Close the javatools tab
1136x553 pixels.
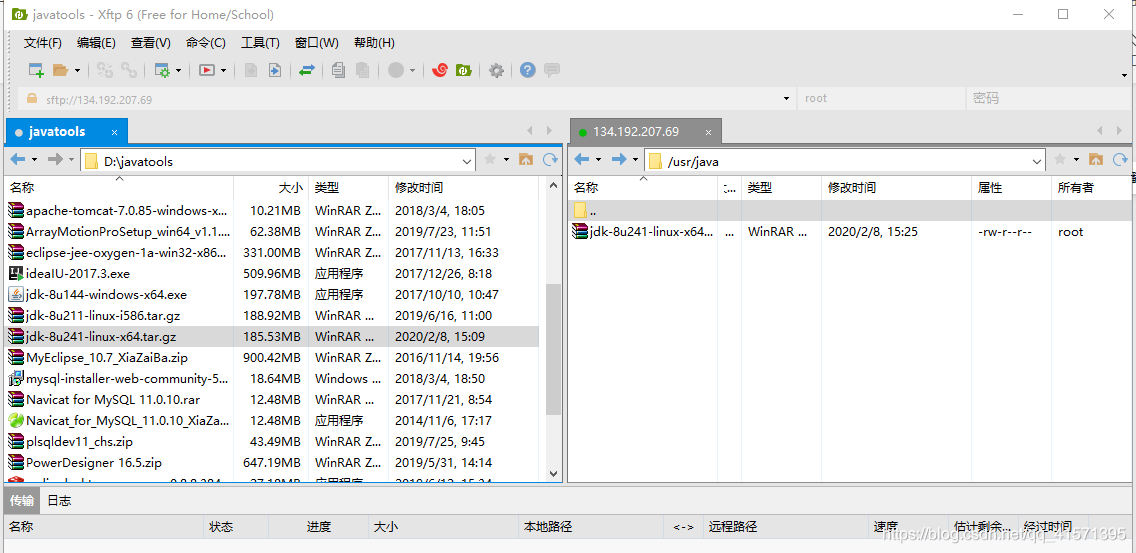114,132
